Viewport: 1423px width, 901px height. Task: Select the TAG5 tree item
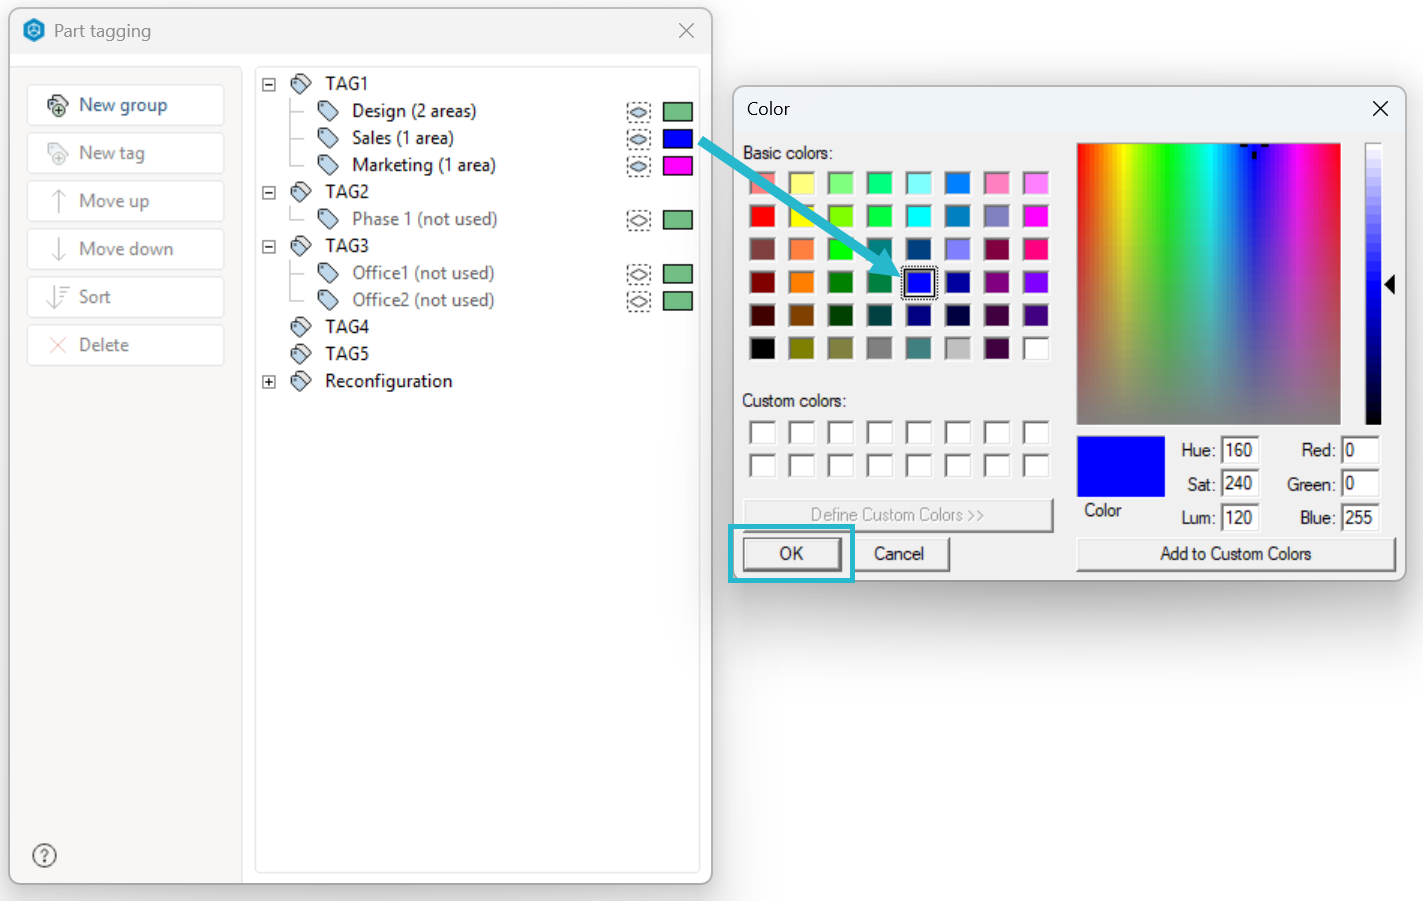(347, 354)
